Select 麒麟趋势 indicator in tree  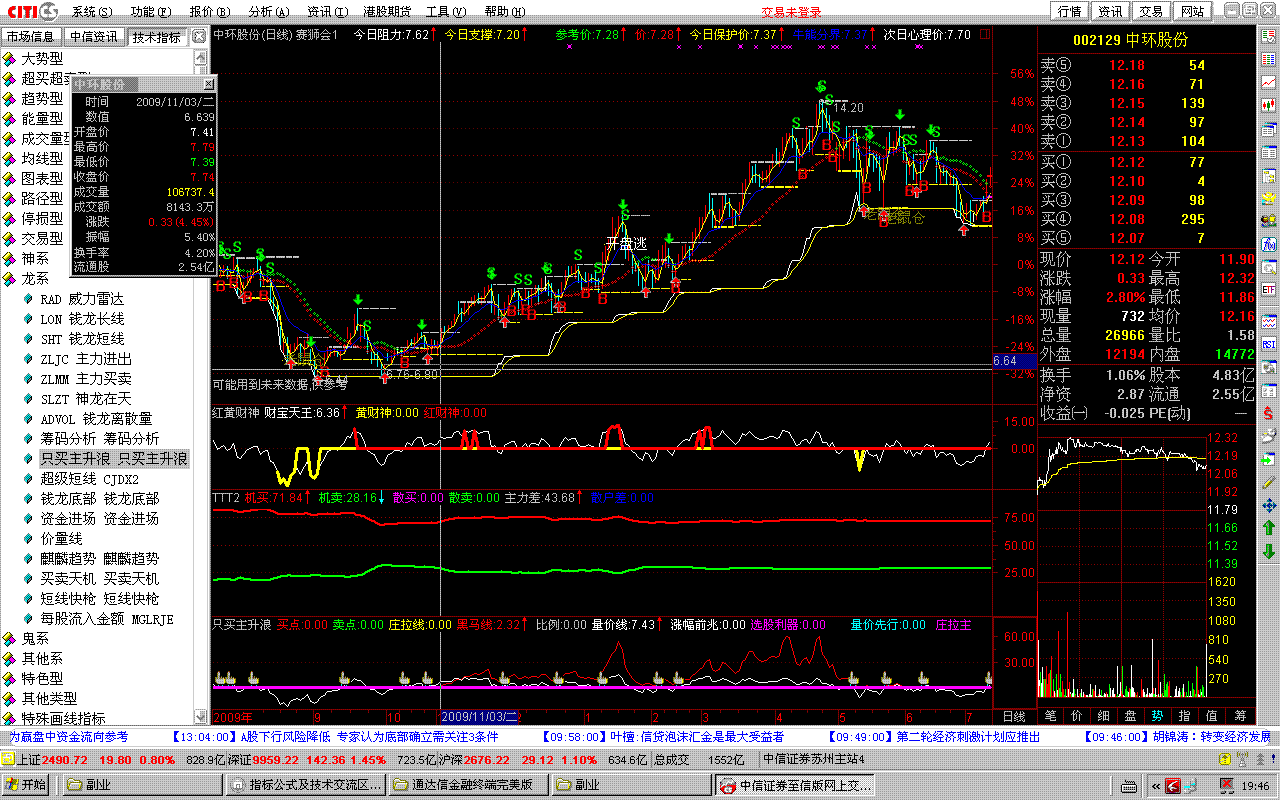99,559
